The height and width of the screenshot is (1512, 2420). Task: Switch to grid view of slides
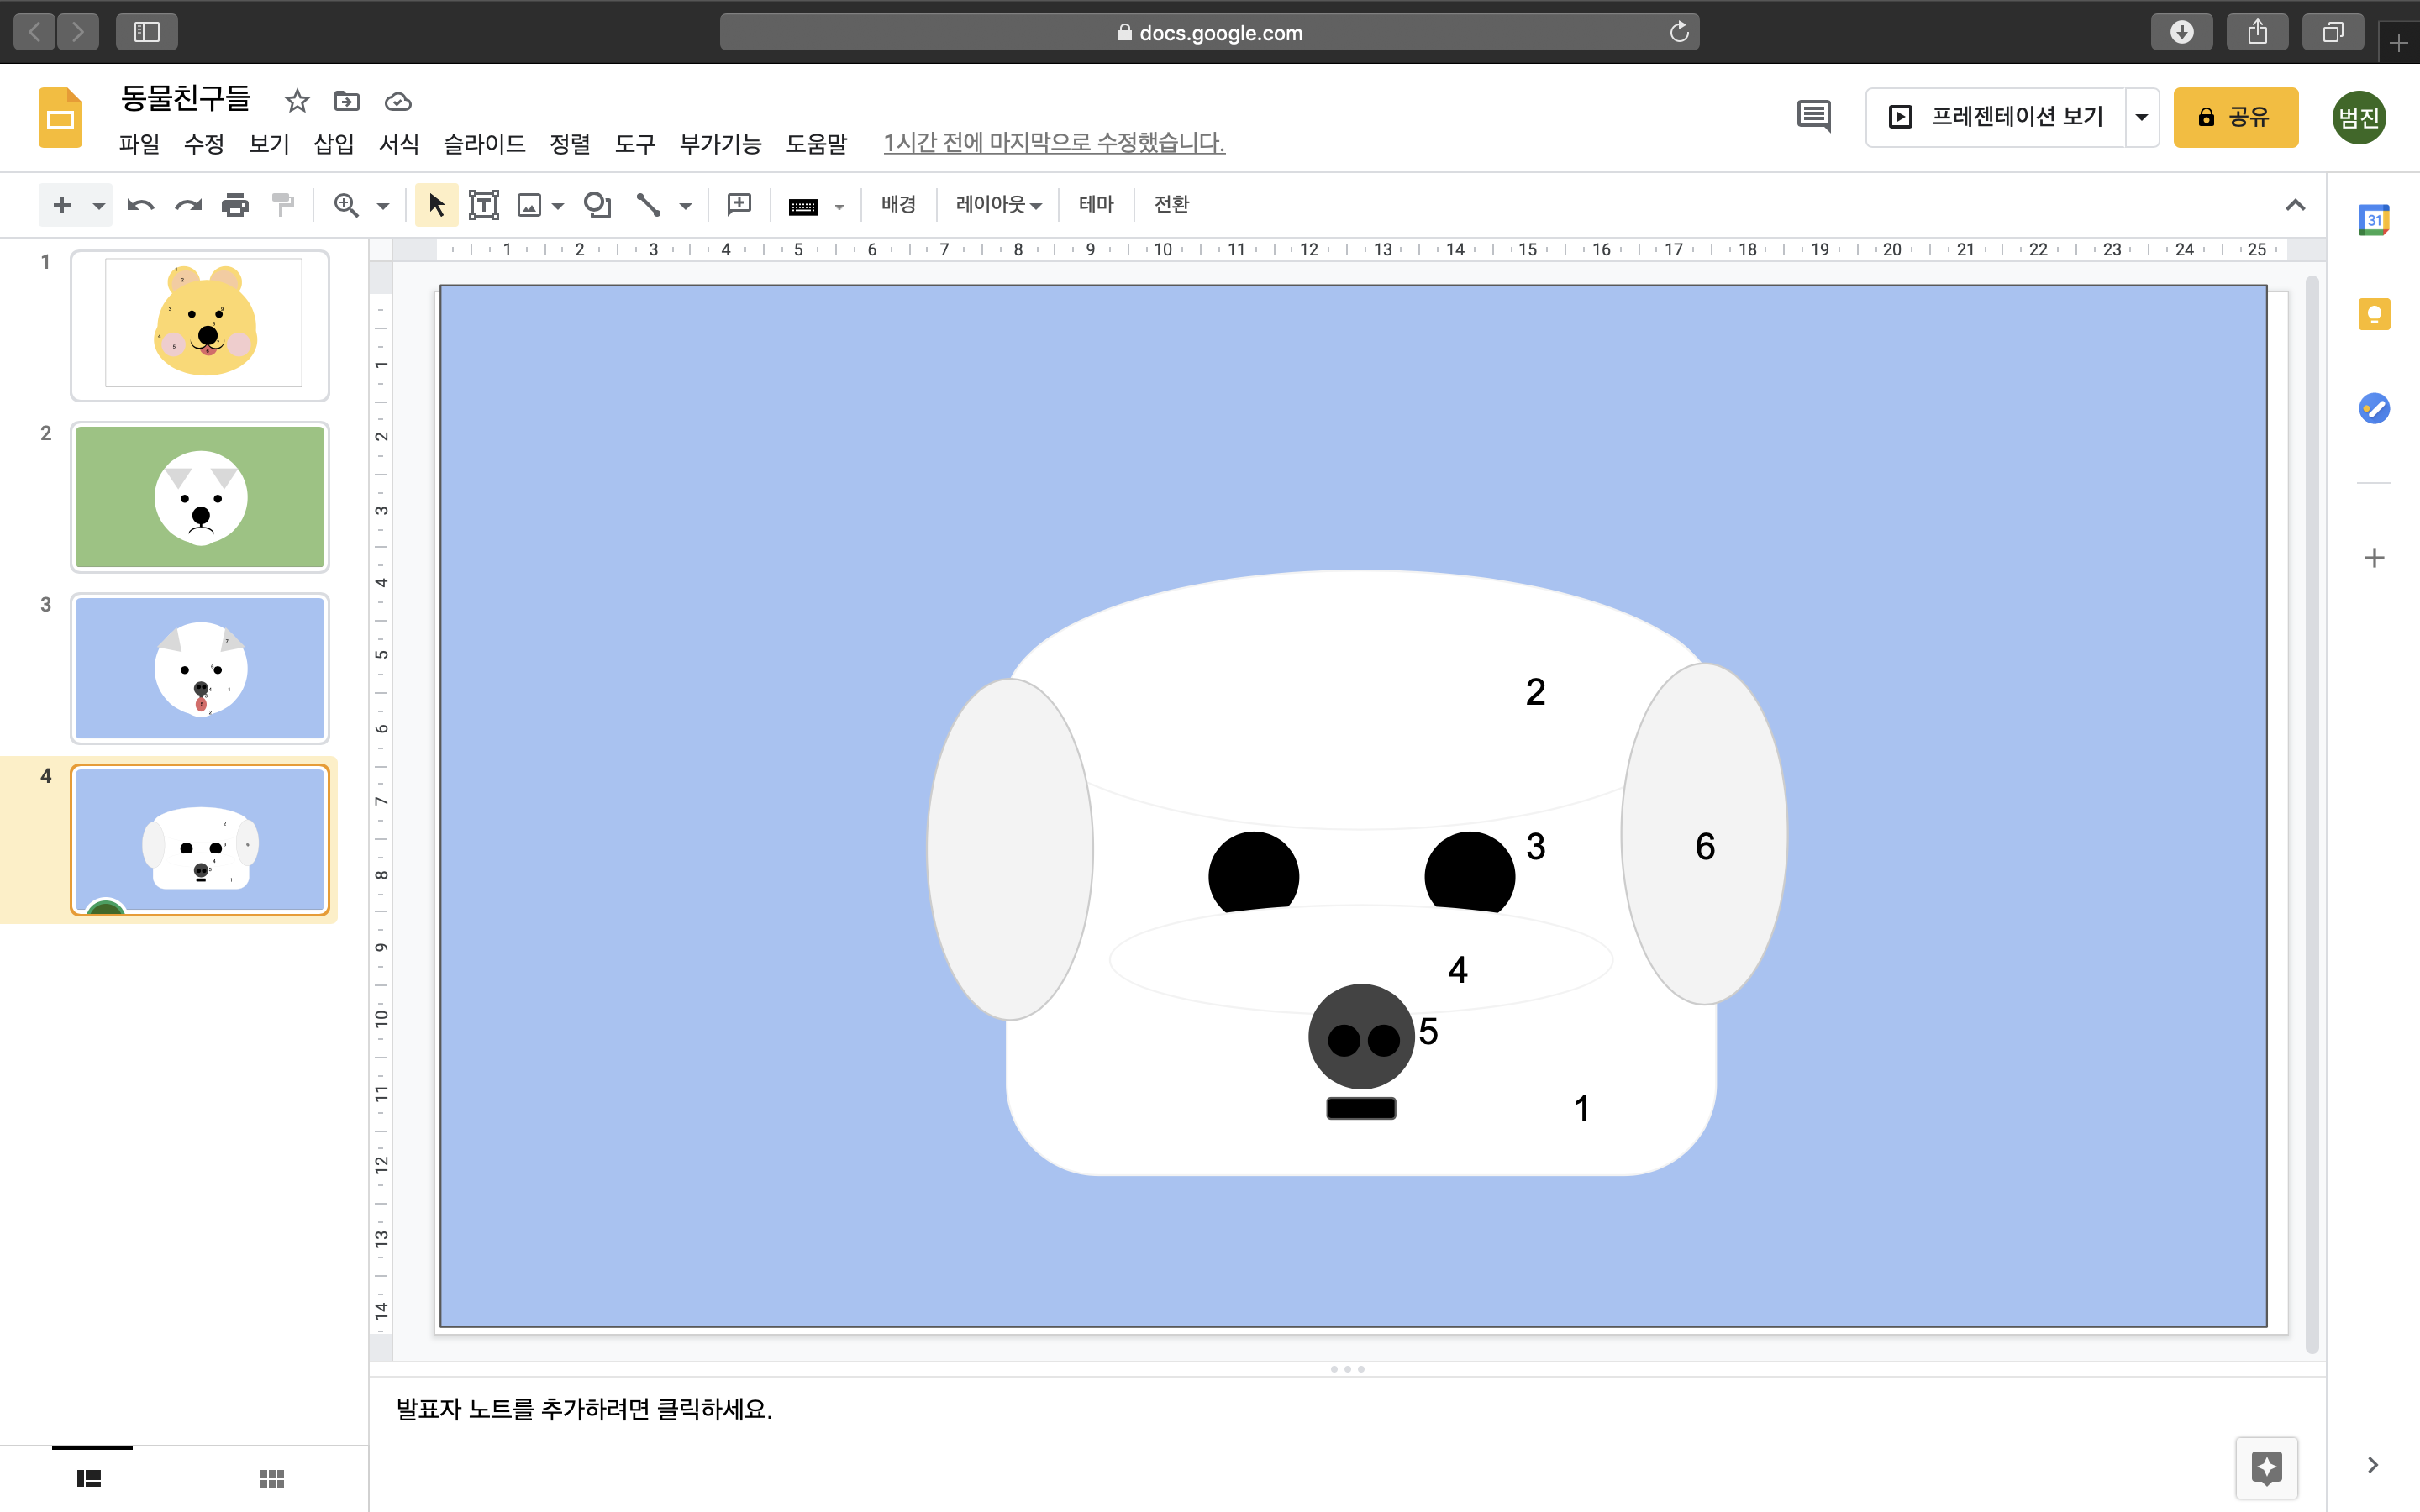click(x=272, y=1478)
